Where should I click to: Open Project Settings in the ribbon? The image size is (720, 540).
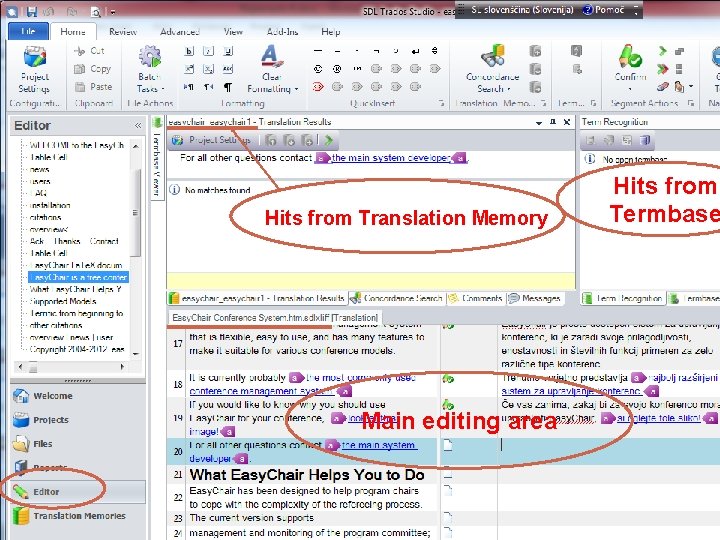point(34,69)
